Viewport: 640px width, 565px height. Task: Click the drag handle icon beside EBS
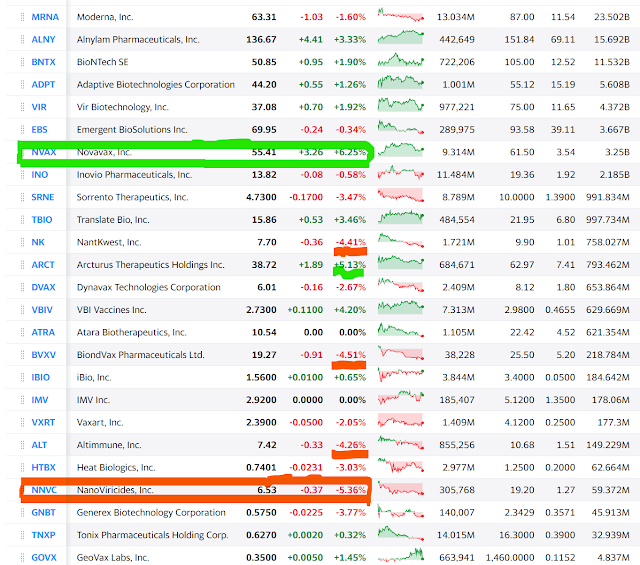22,129
